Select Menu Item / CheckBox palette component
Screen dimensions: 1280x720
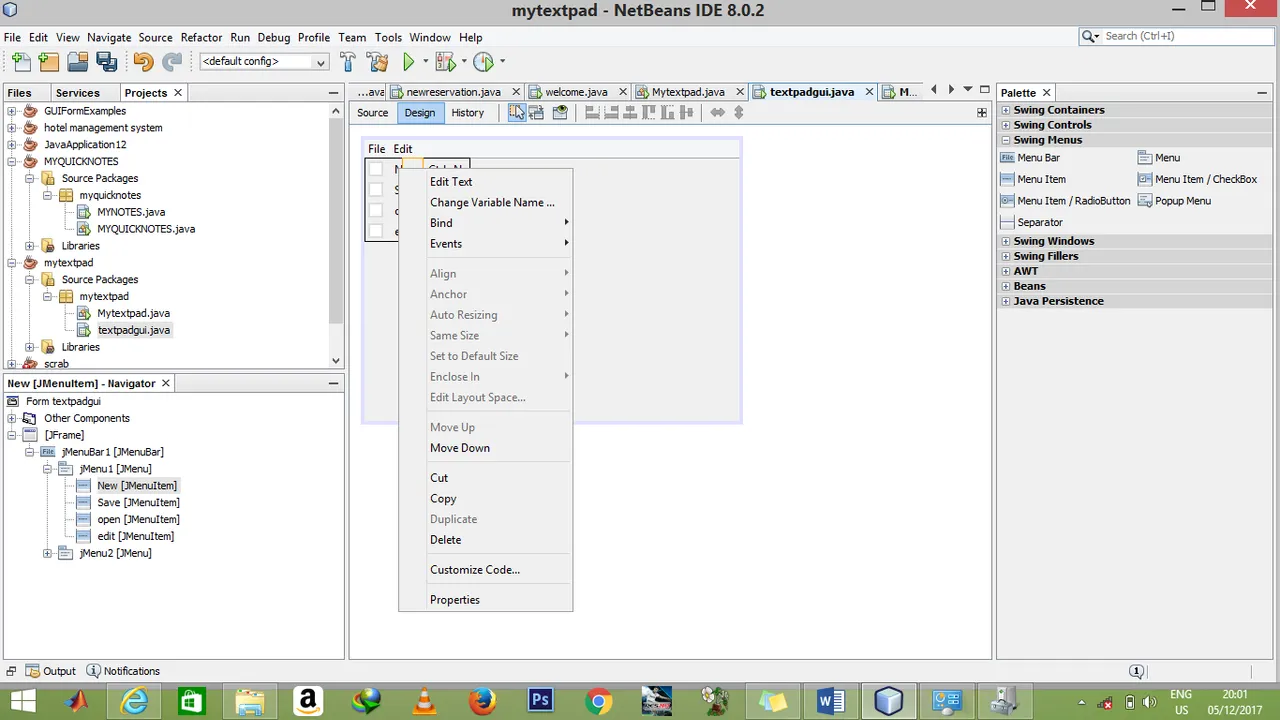click(1198, 179)
